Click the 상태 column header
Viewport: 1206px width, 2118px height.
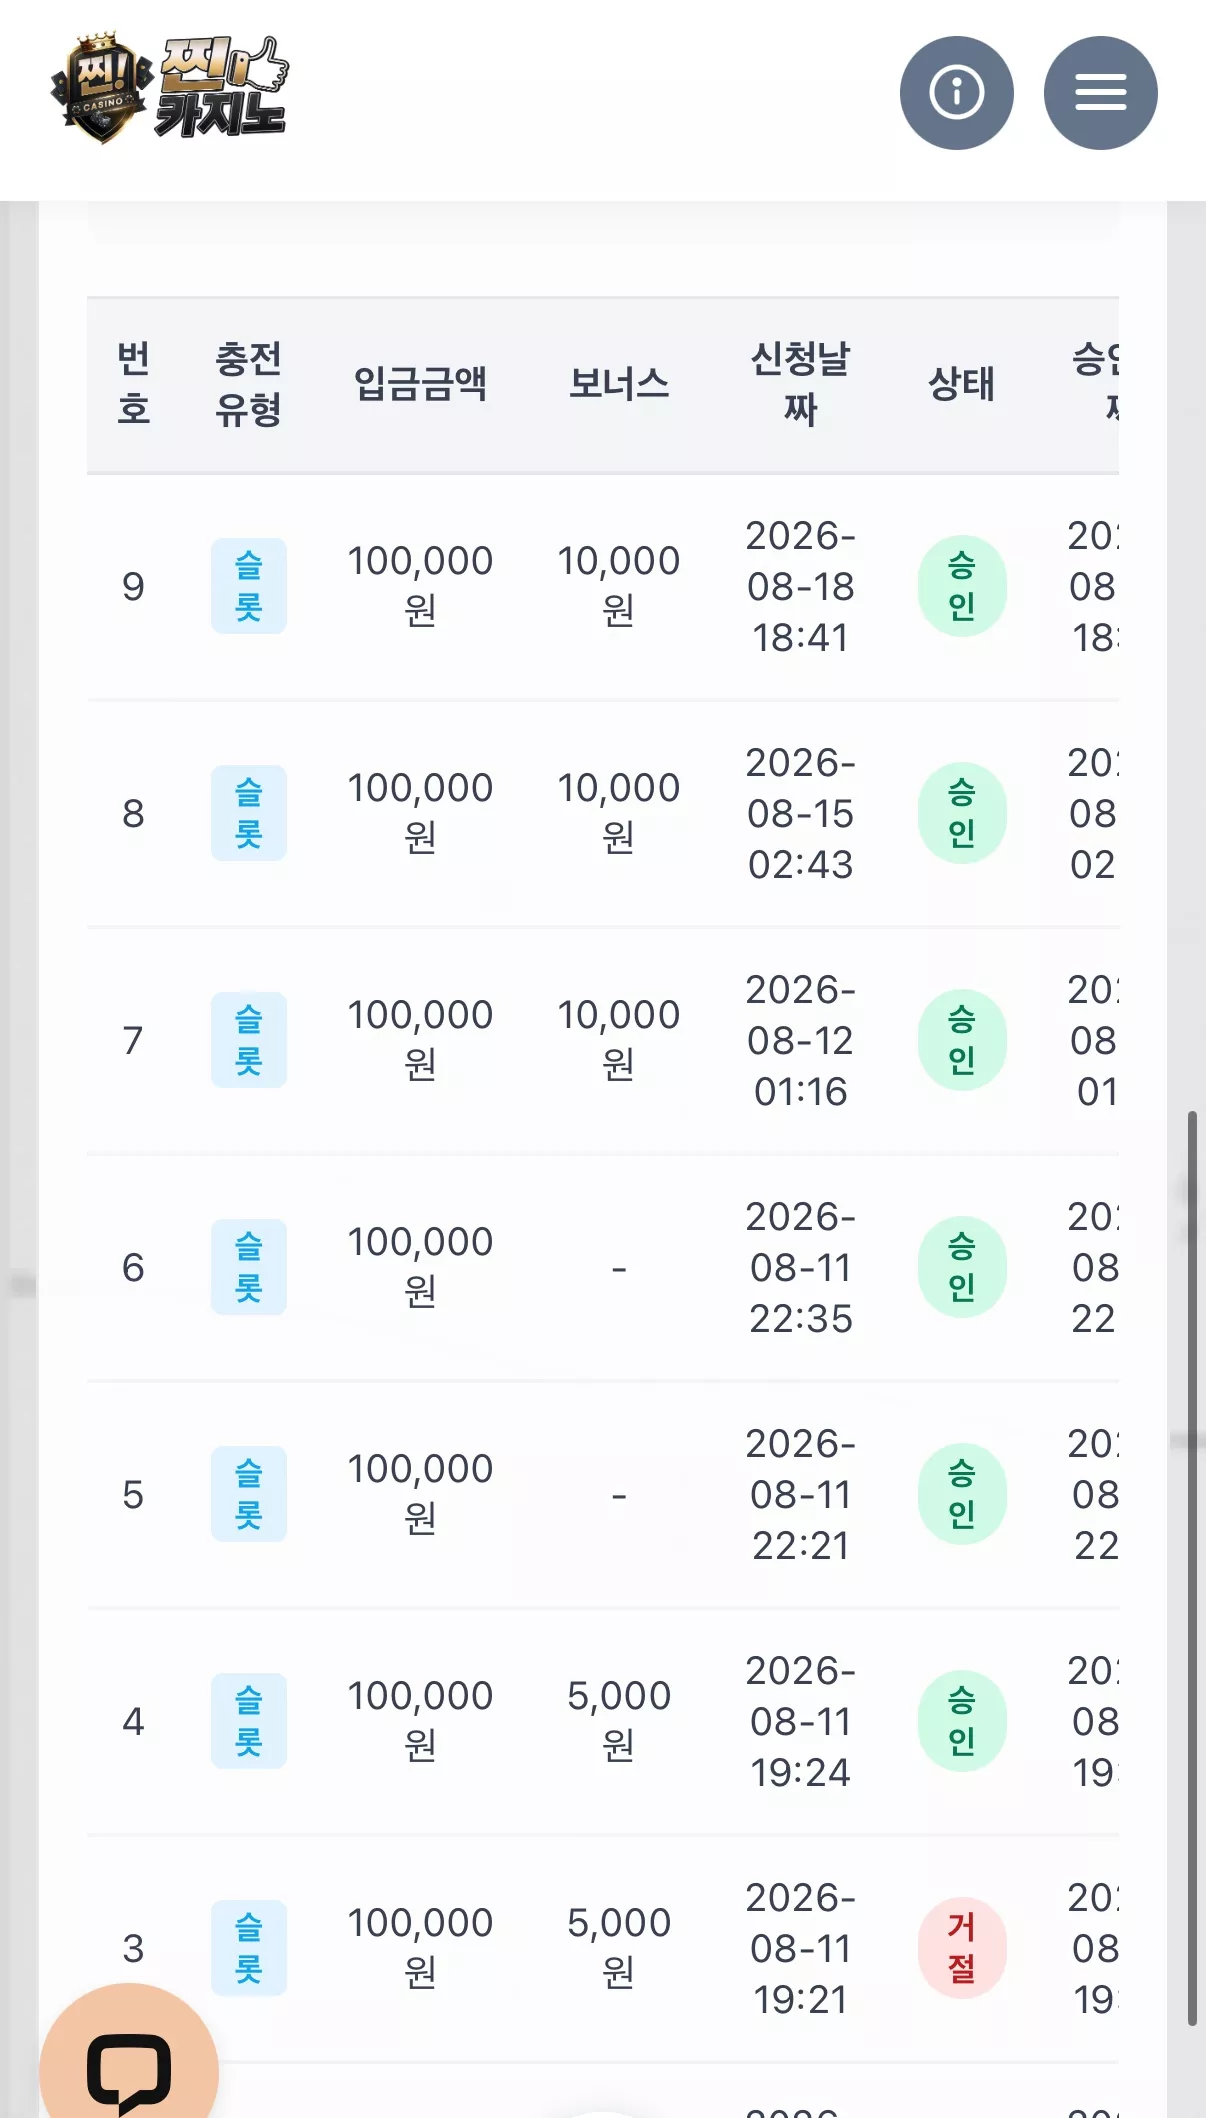click(x=962, y=384)
